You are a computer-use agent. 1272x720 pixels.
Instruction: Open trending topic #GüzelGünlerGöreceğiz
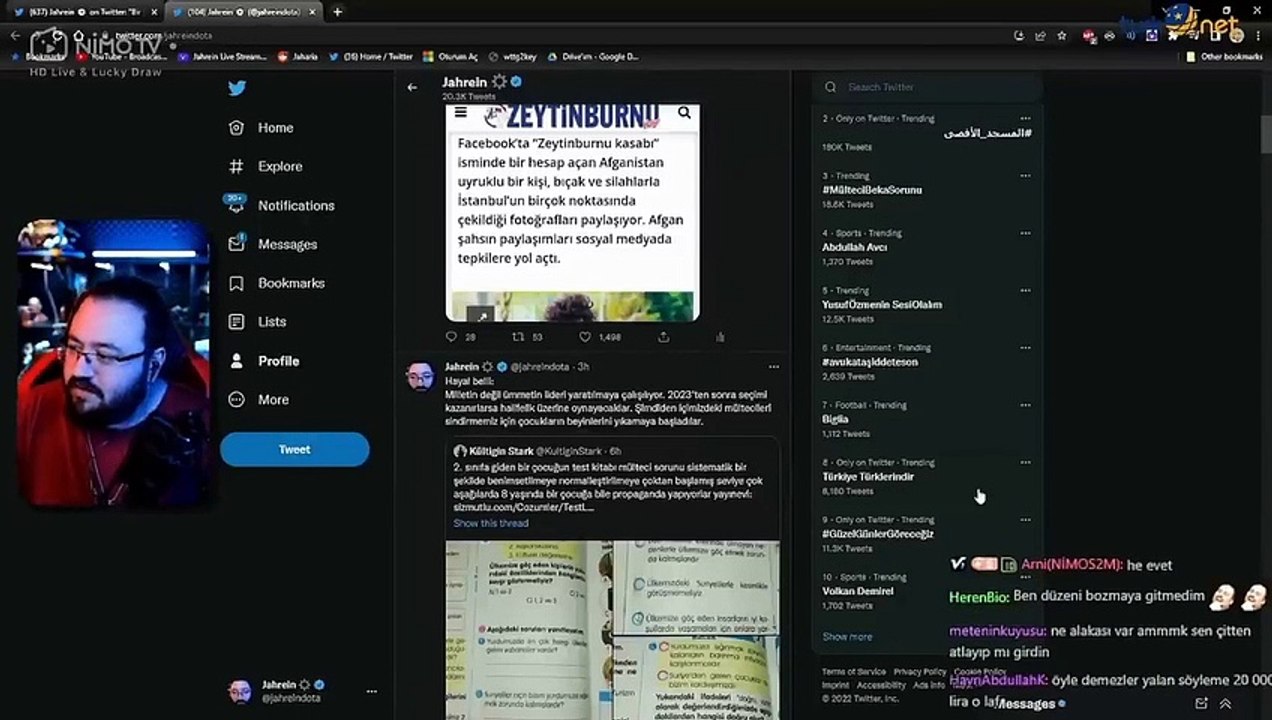[x=878, y=534]
